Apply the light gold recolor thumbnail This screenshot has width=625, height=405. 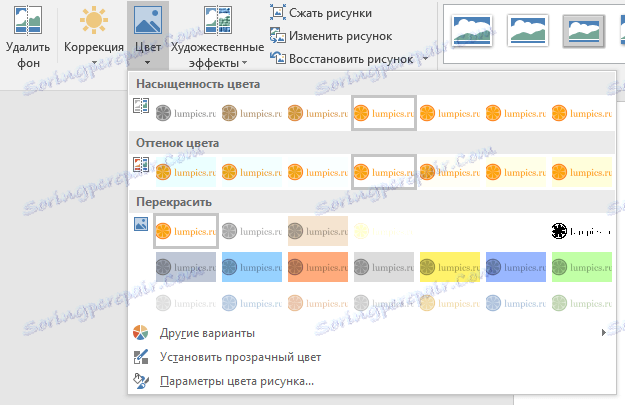pos(450,303)
